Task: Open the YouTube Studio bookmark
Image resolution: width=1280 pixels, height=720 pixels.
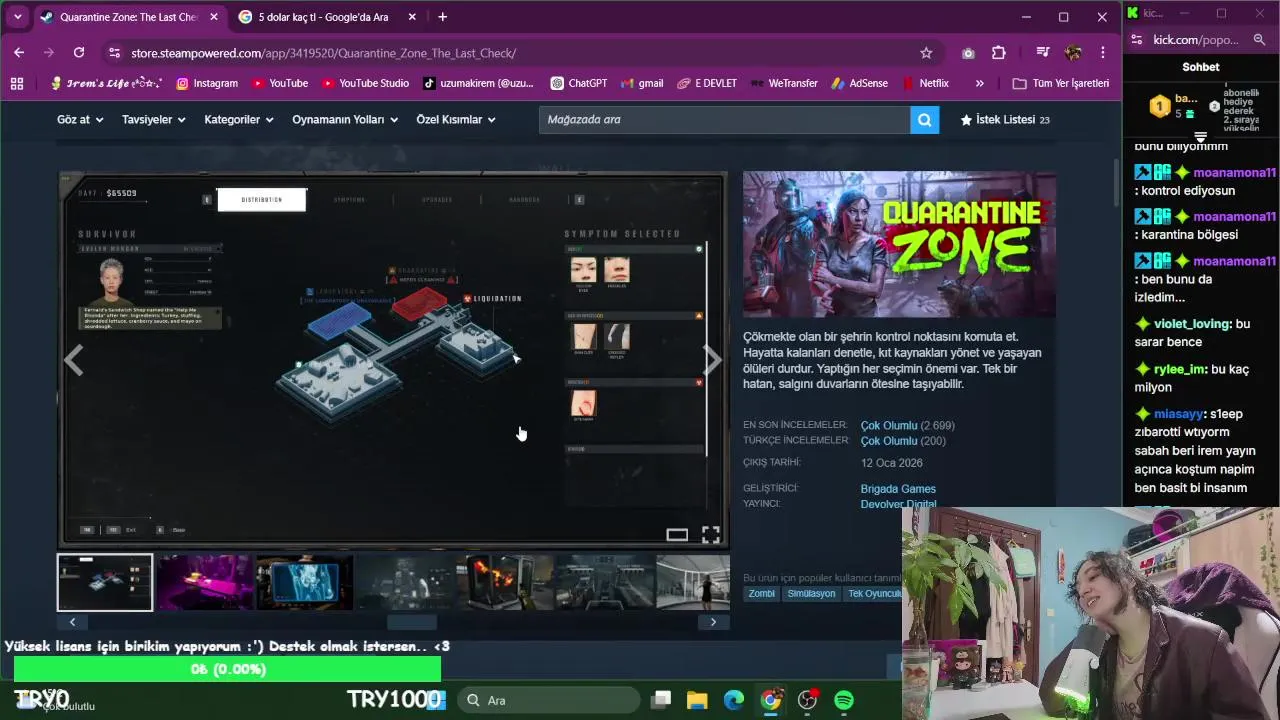Action: coord(365,83)
